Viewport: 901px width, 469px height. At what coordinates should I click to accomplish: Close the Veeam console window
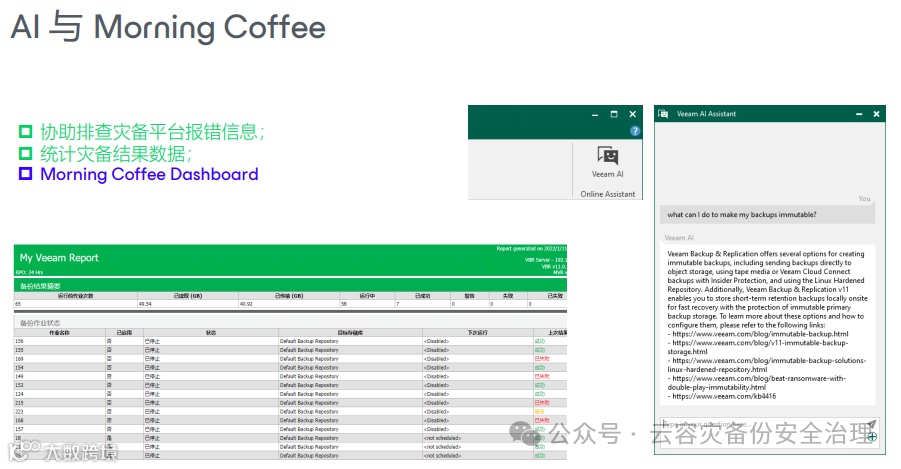(633, 114)
